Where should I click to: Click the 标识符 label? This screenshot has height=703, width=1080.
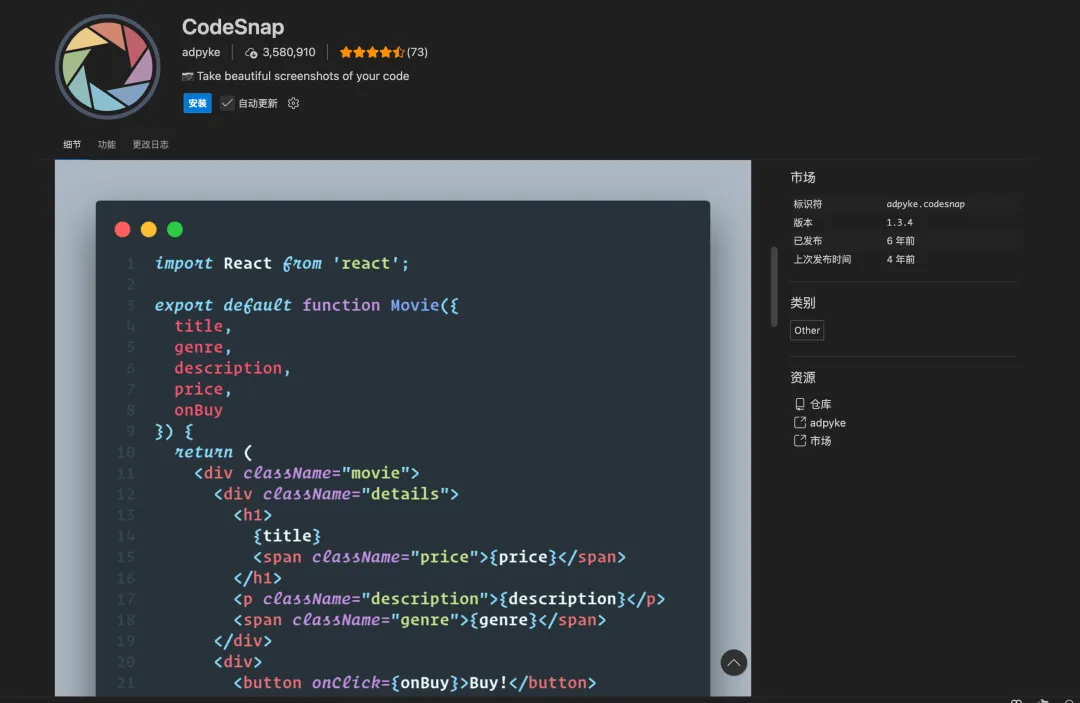807,204
